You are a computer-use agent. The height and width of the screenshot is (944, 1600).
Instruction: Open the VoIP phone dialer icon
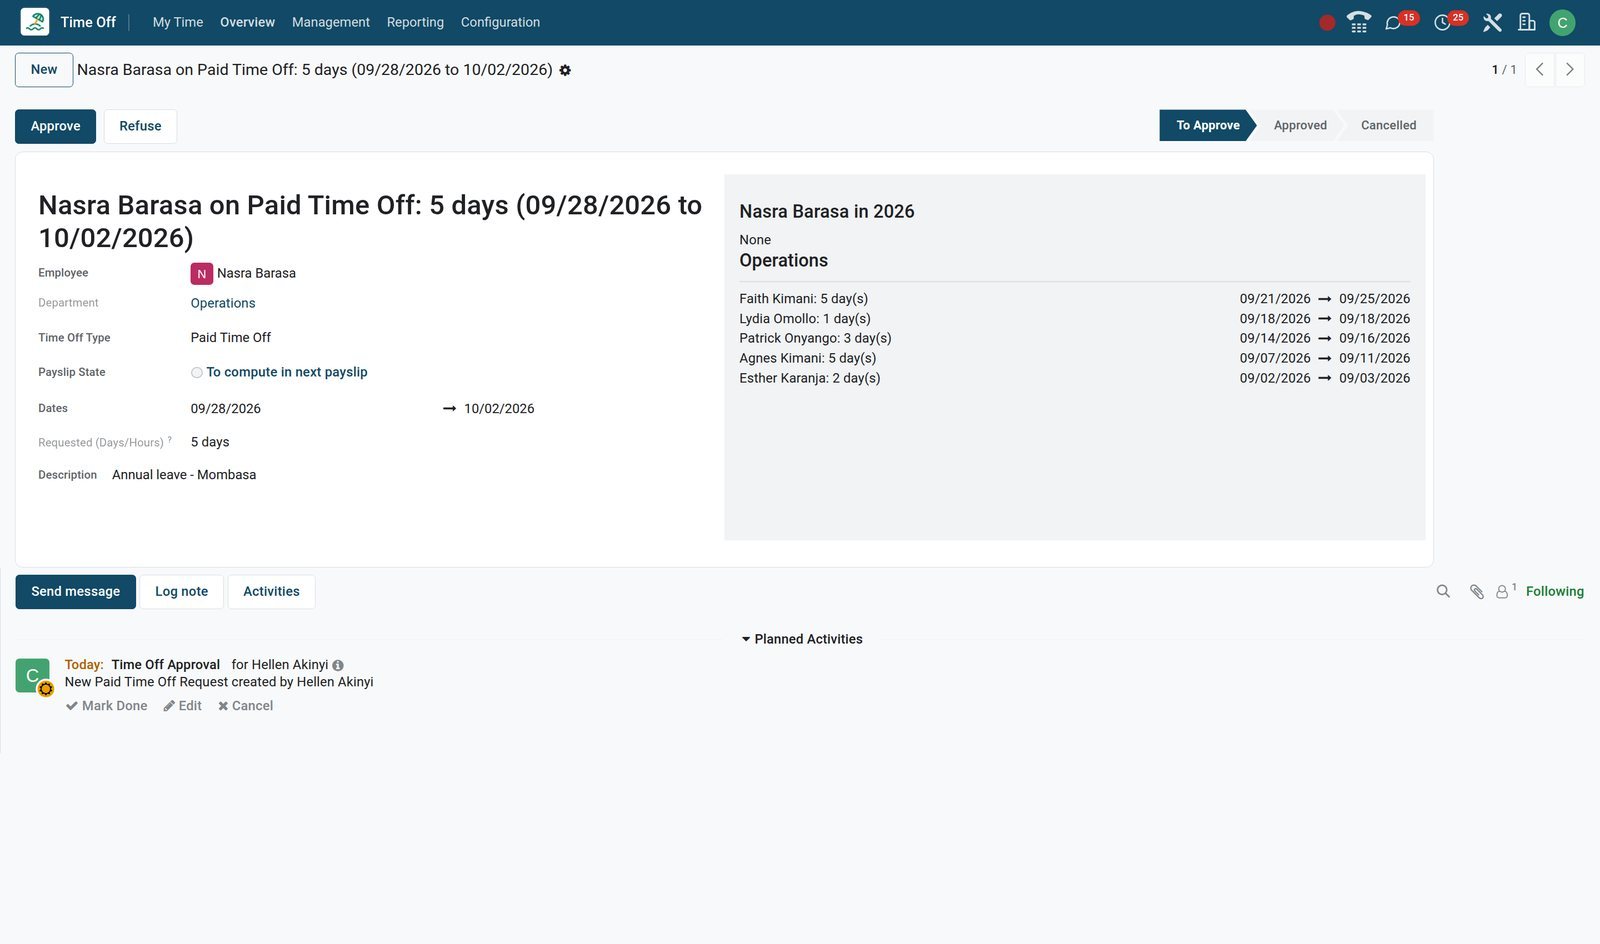pos(1358,22)
